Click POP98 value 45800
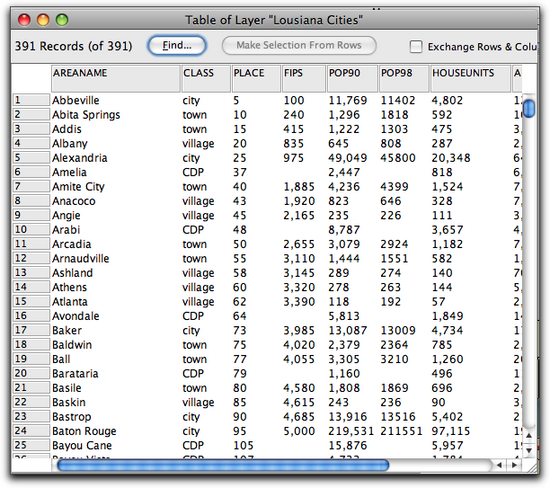The width and height of the screenshot is (550, 488). click(398, 158)
